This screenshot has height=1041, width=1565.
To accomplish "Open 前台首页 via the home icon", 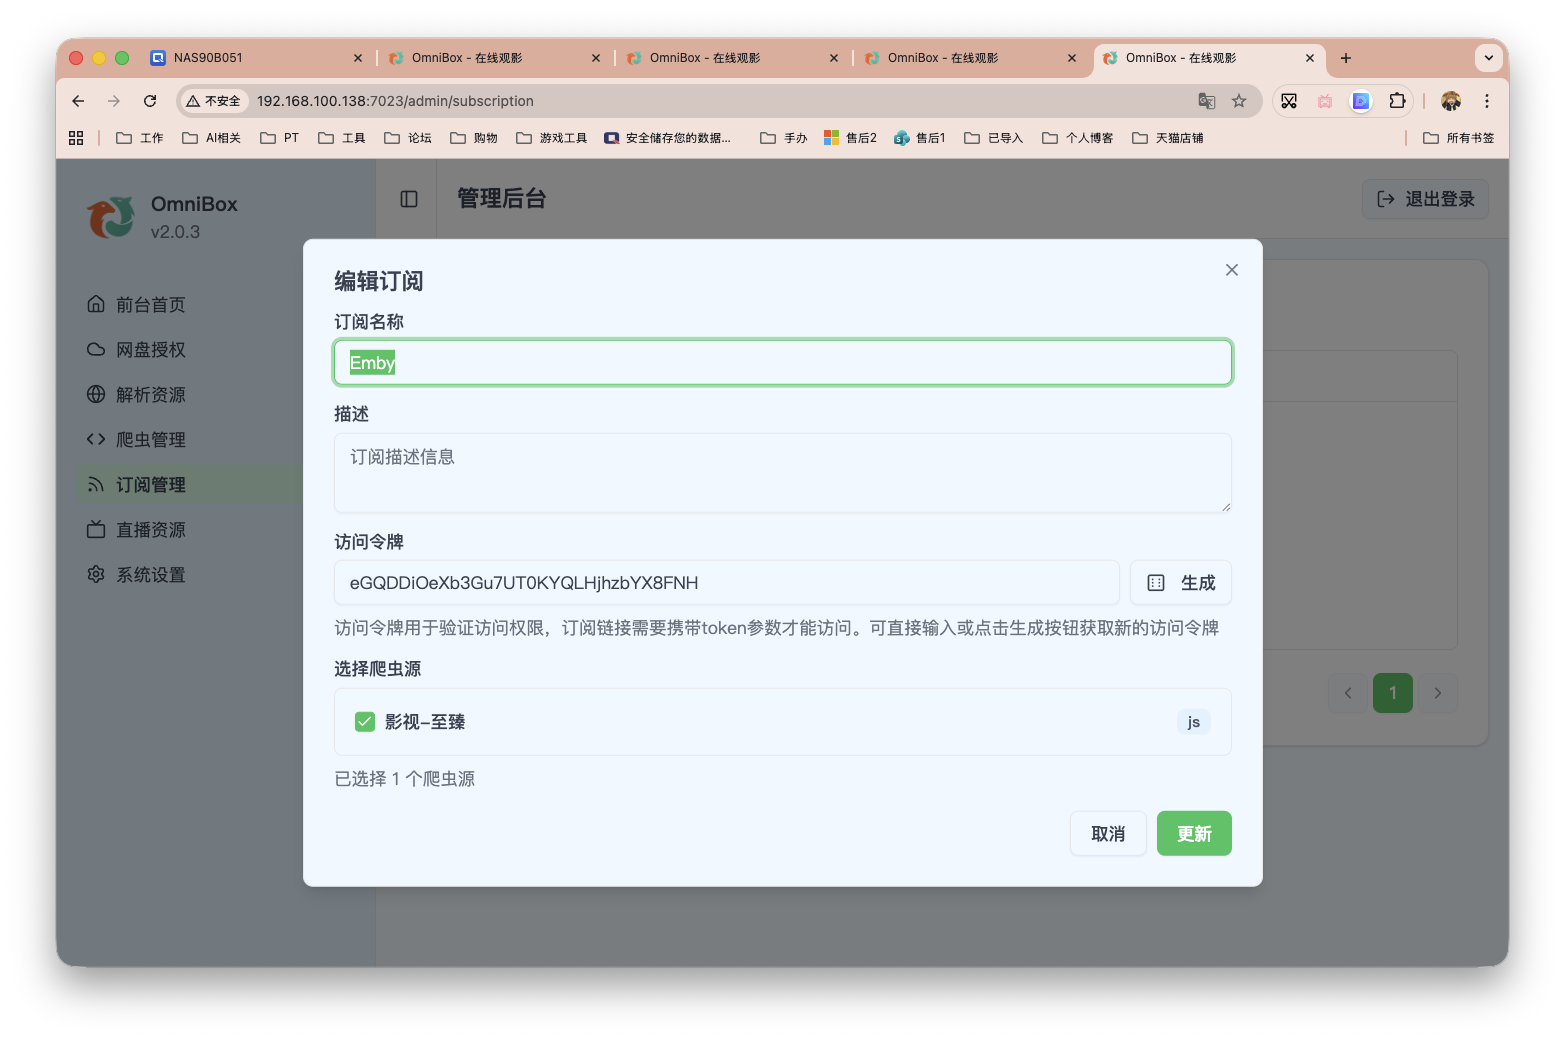I will point(95,304).
